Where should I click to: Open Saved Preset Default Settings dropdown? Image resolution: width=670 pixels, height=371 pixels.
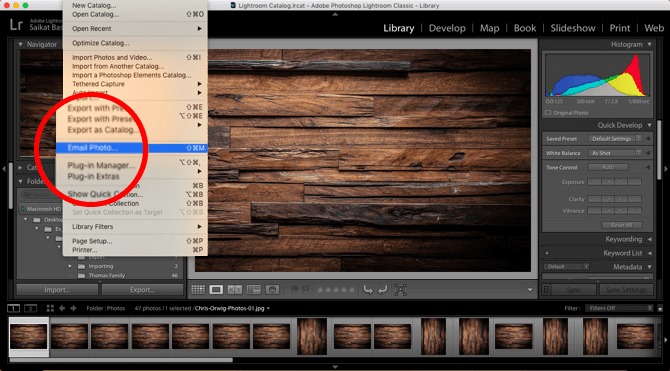coord(615,139)
